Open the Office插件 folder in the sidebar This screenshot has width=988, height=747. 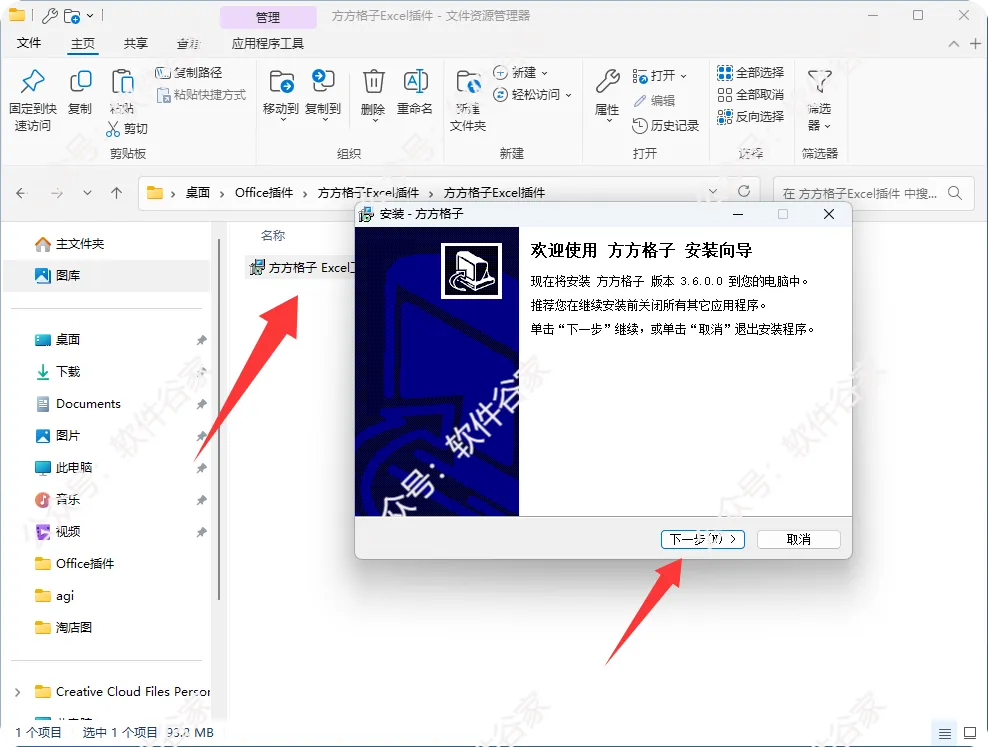pyautogui.click(x=74, y=564)
